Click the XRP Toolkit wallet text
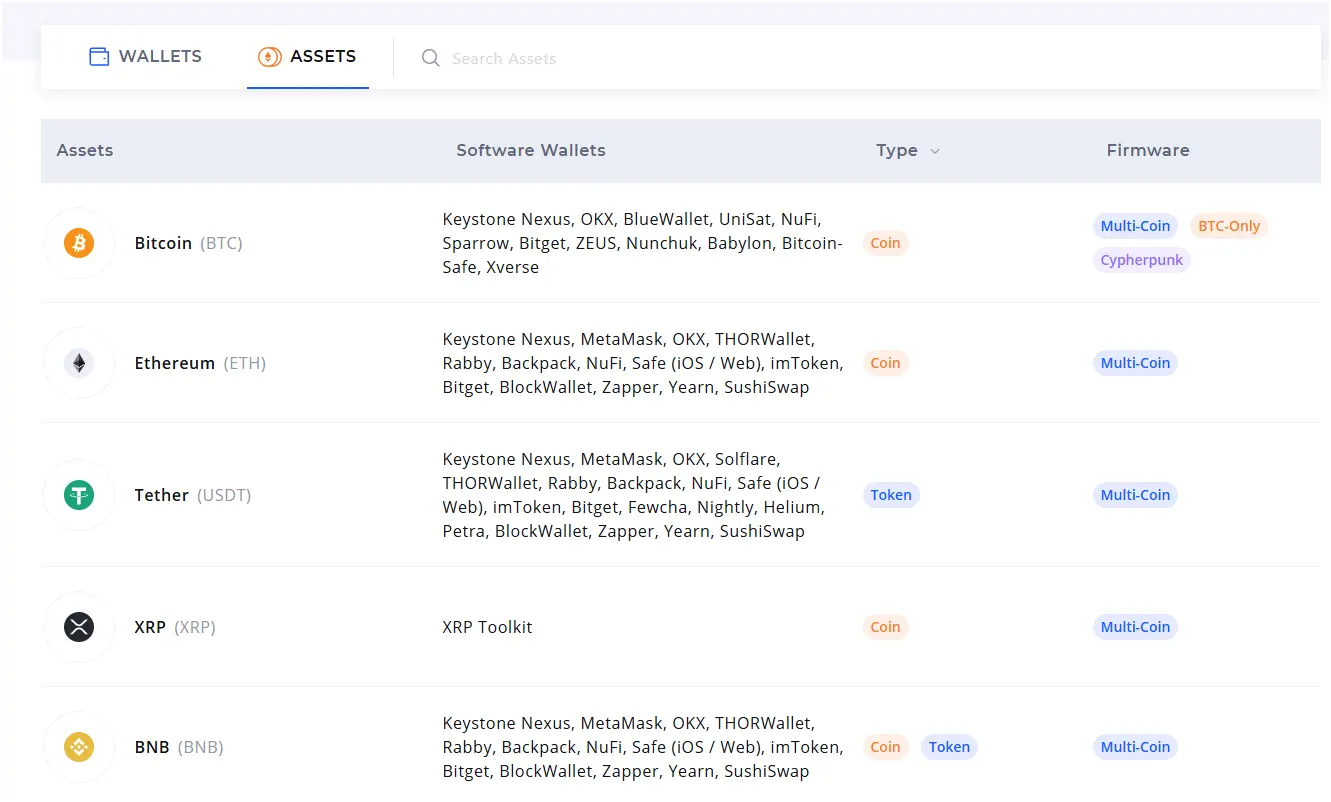This screenshot has width=1331, height=802. click(x=488, y=627)
